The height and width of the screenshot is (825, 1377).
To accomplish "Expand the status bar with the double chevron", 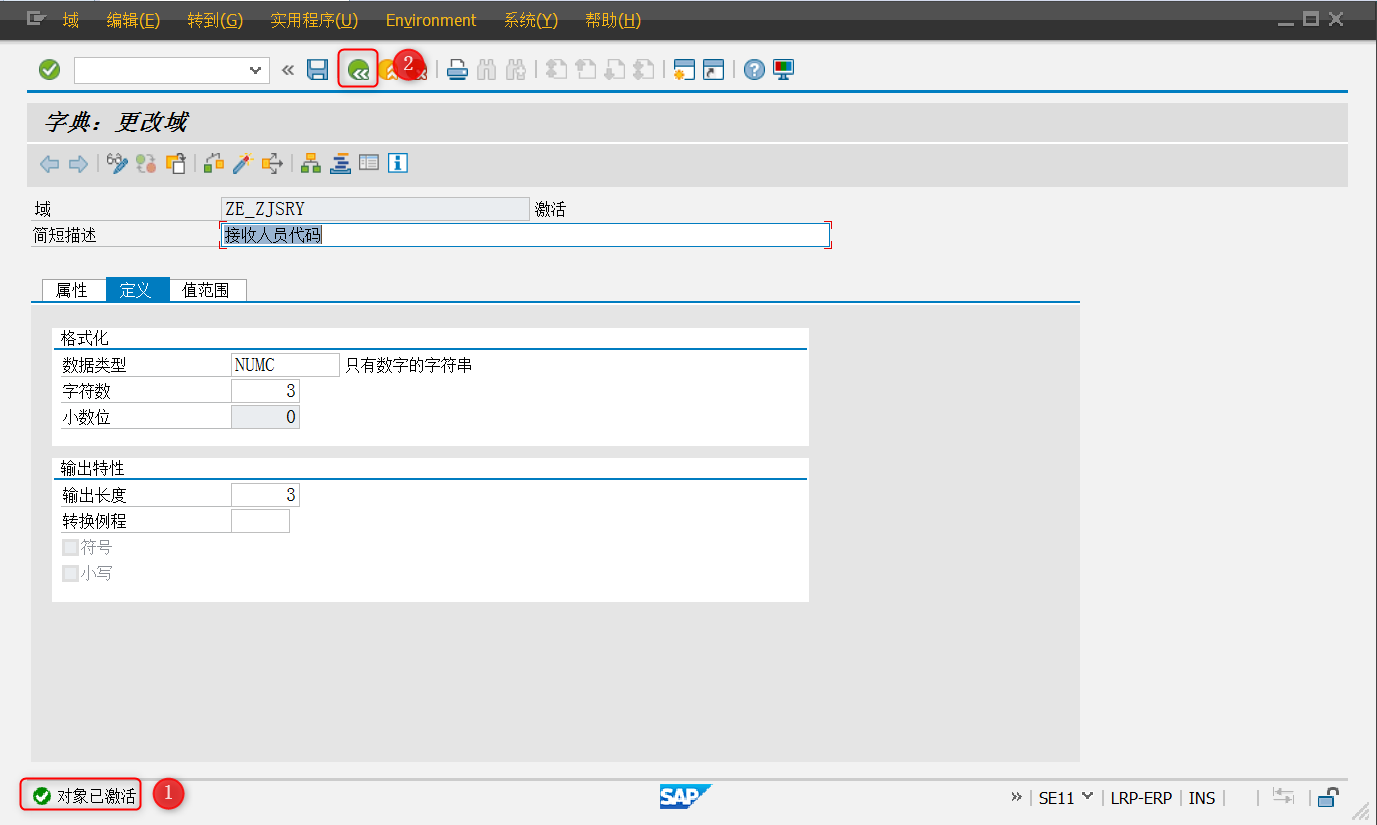I will (1017, 797).
